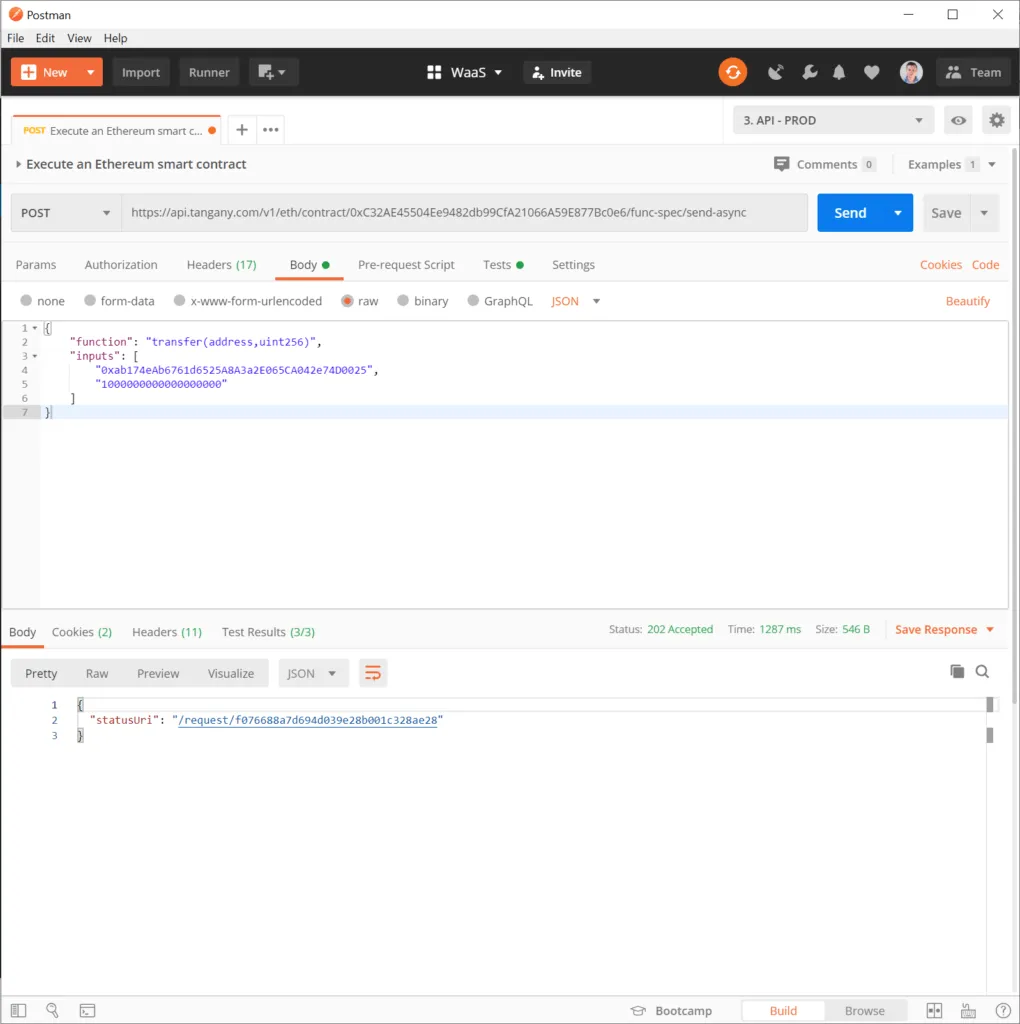
Task: Switch to the Params tab
Action: pyautogui.click(x=36, y=264)
